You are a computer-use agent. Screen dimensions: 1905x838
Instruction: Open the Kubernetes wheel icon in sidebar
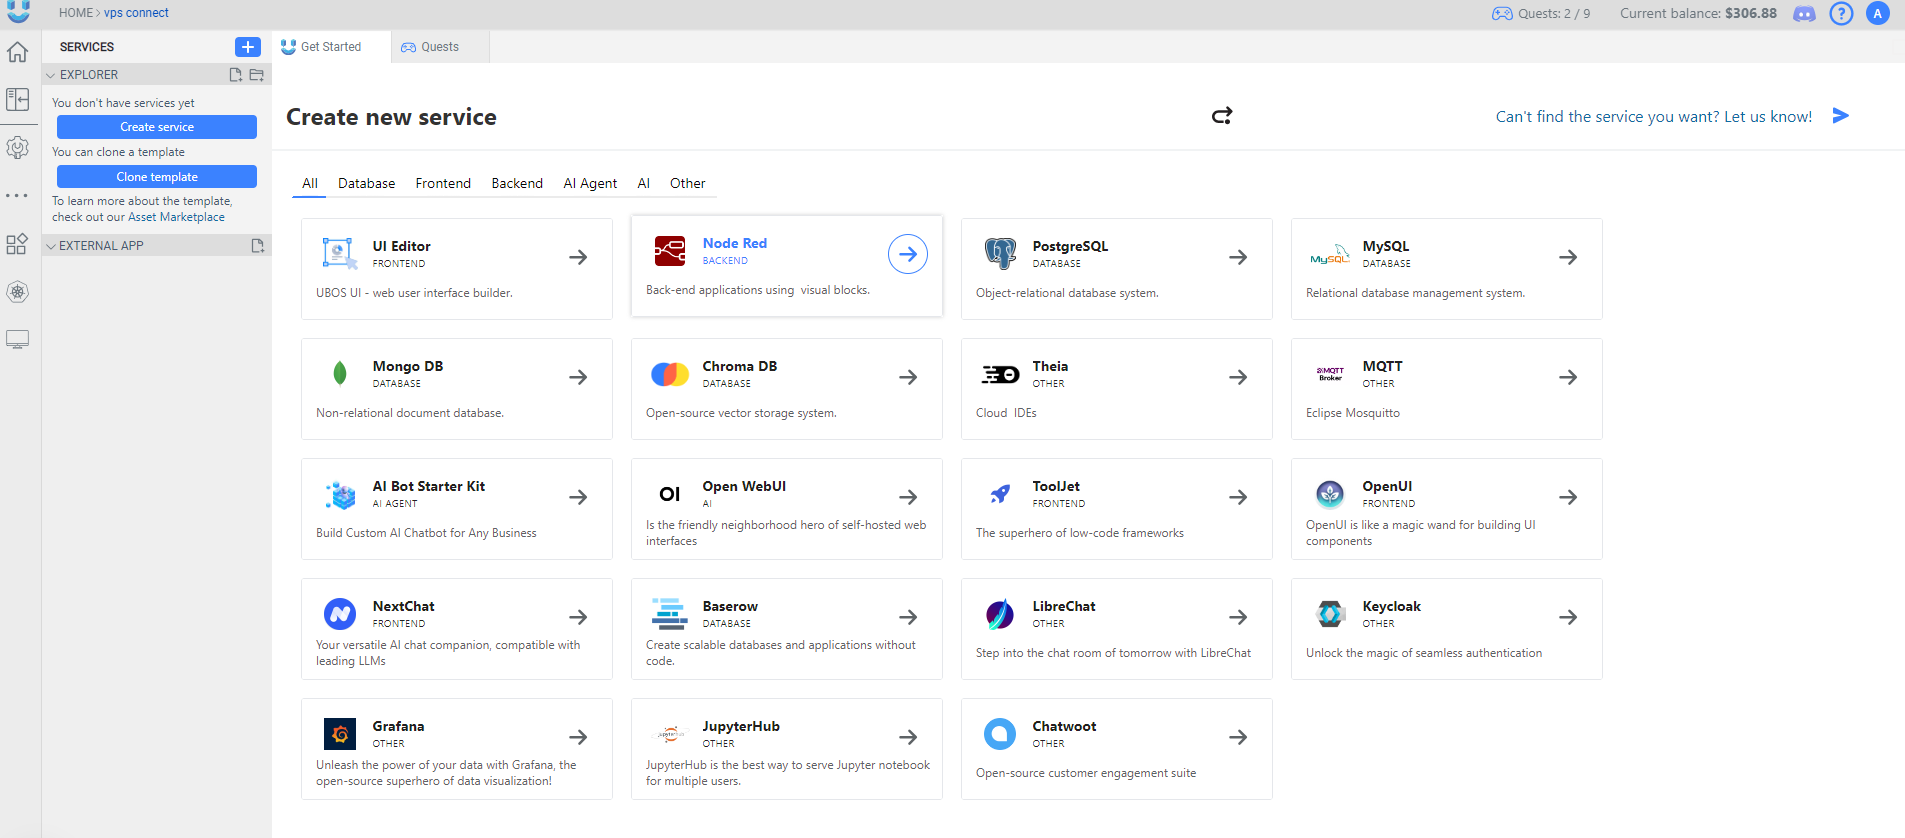[x=17, y=292]
